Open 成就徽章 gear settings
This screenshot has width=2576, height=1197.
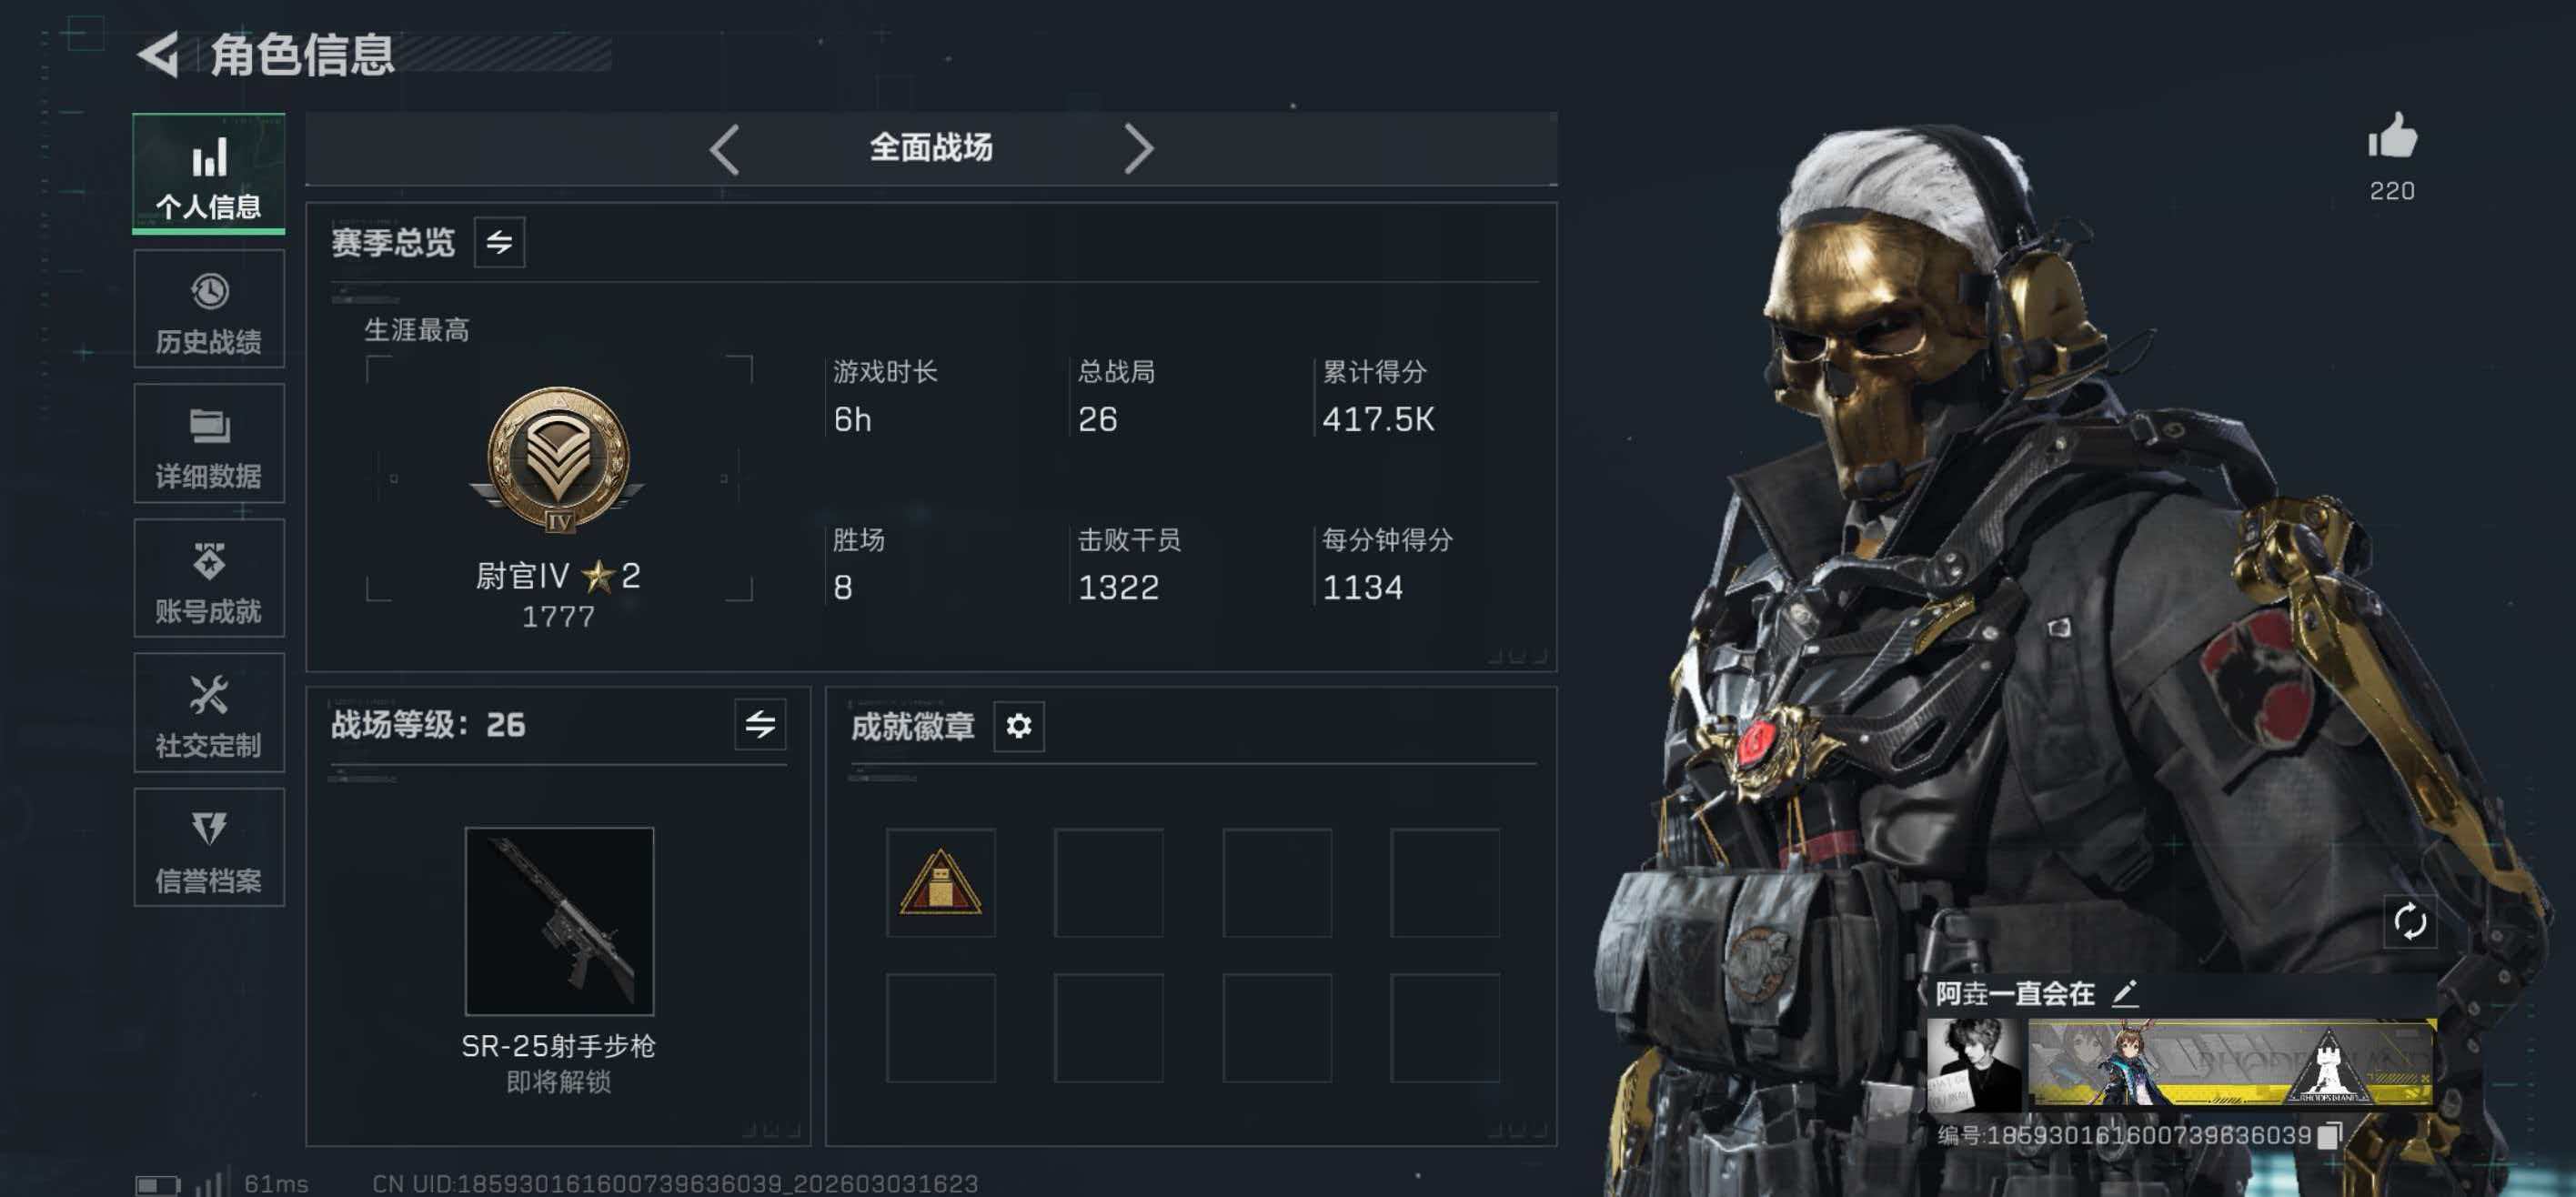point(1019,725)
